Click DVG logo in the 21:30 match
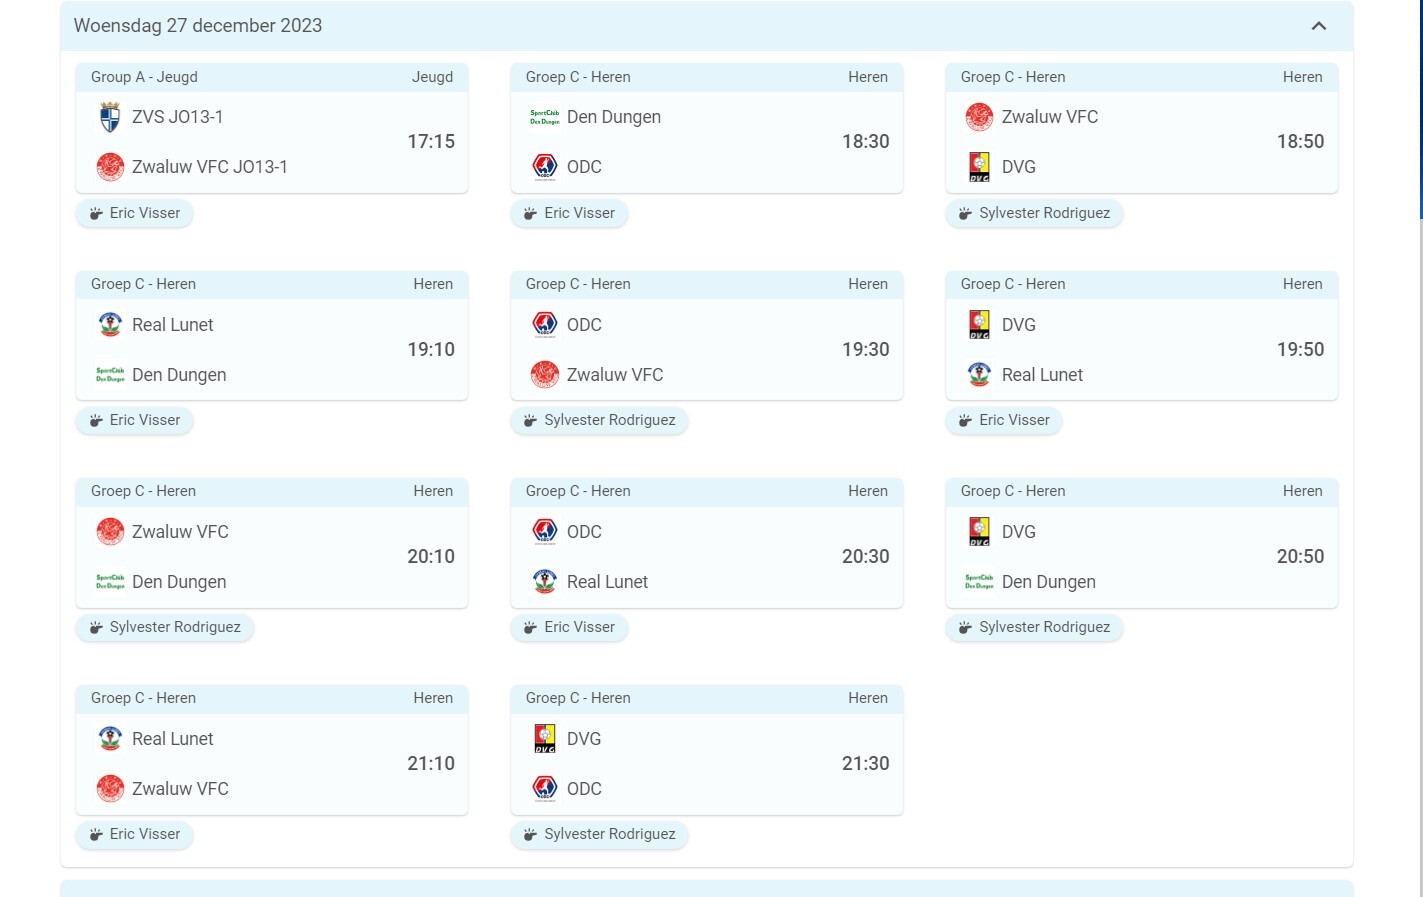The width and height of the screenshot is (1423, 897). pyautogui.click(x=545, y=739)
